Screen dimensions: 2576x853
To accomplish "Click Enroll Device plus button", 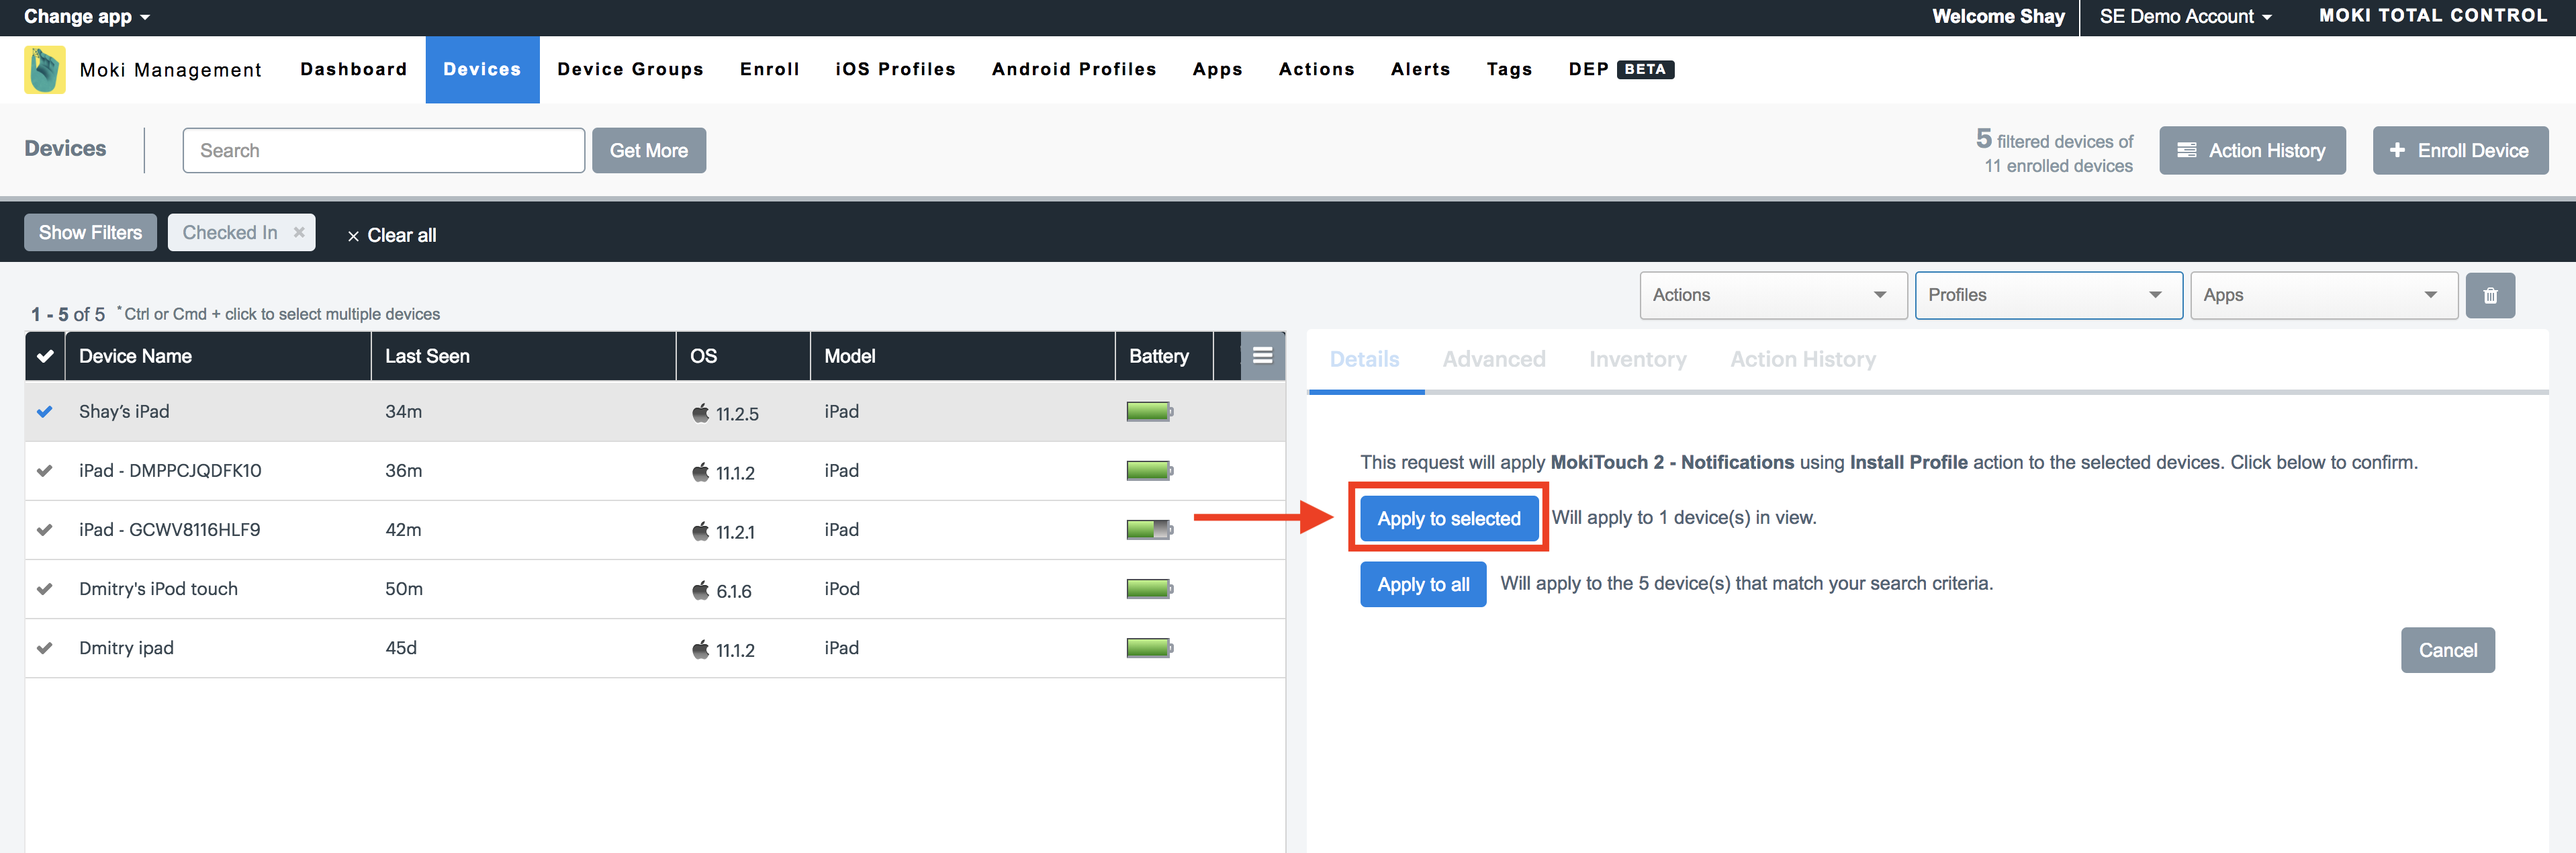I will click(x=2459, y=151).
